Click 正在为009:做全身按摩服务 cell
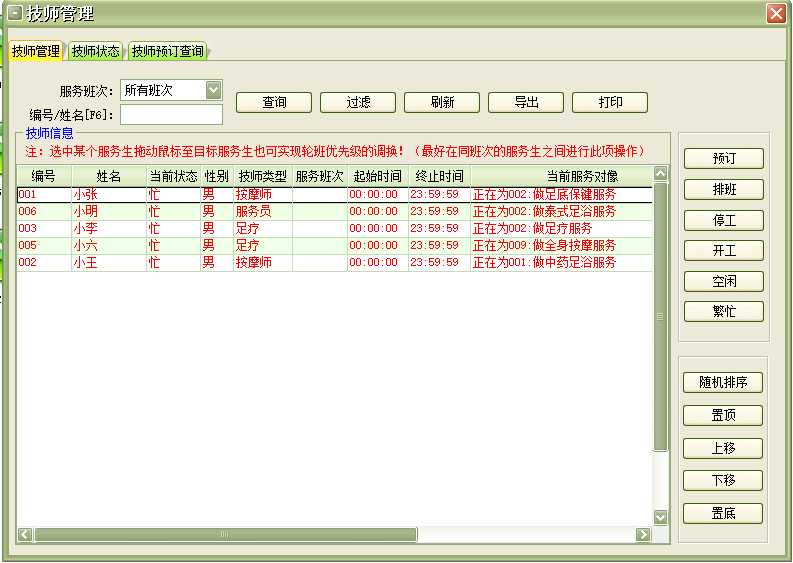The height and width of the screenshot is (563, 793). click(x=561, y=246)
